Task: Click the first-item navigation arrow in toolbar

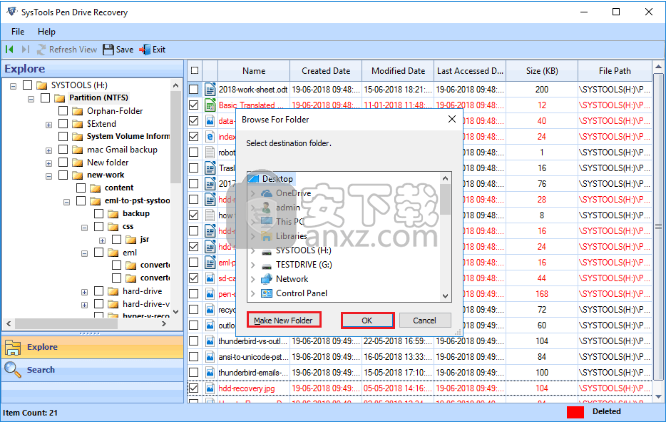Action: [9, 49]
